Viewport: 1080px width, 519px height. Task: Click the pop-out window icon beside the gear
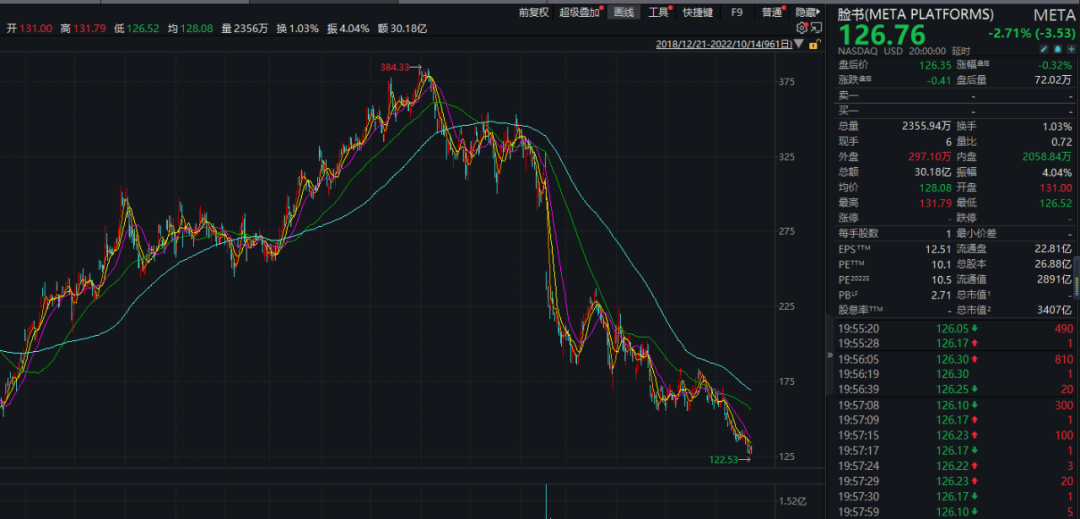pyautogui.click(x=816, y=28)
